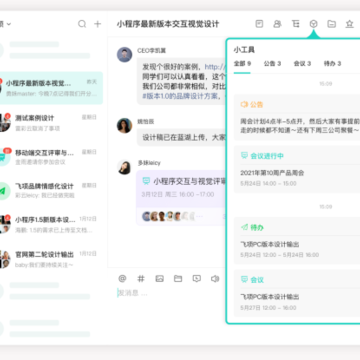Click the 1.5的需求已上传至文档 preview text
Viewport: 360px width, 360px height.
54,230
